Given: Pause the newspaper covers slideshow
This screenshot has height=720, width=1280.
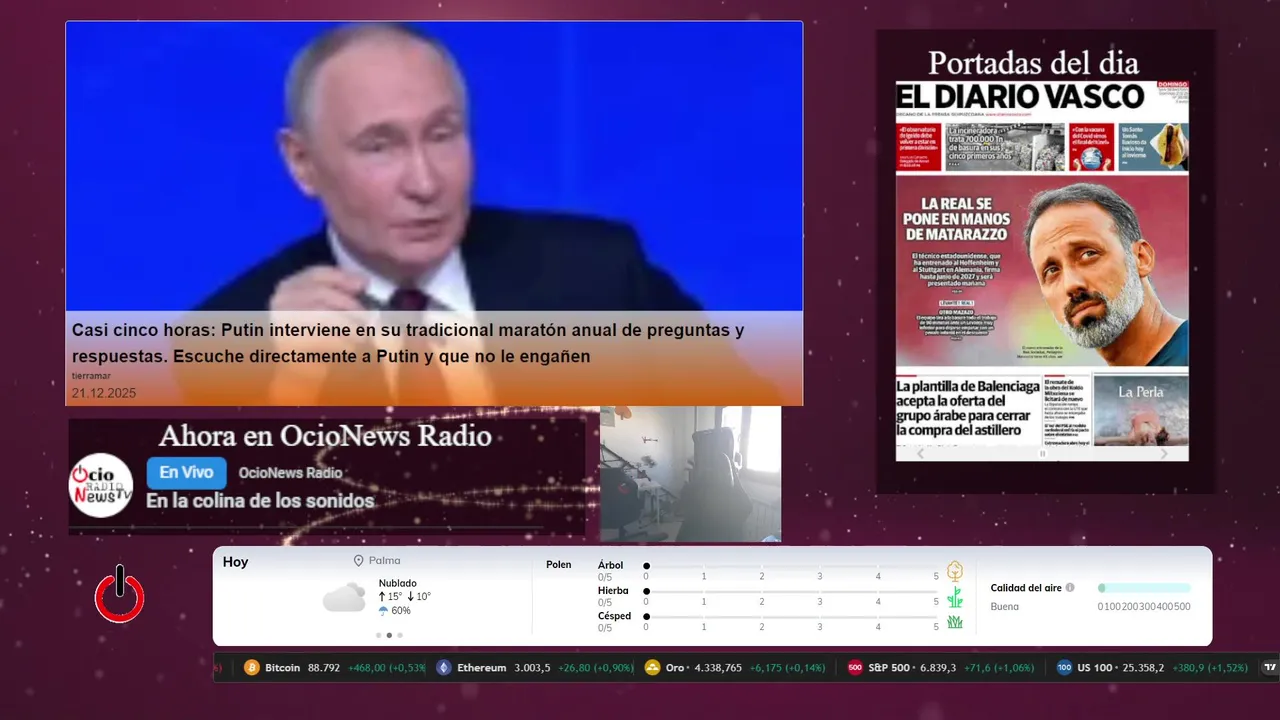Looking at the screenshot, I should tap(1042, 453).
